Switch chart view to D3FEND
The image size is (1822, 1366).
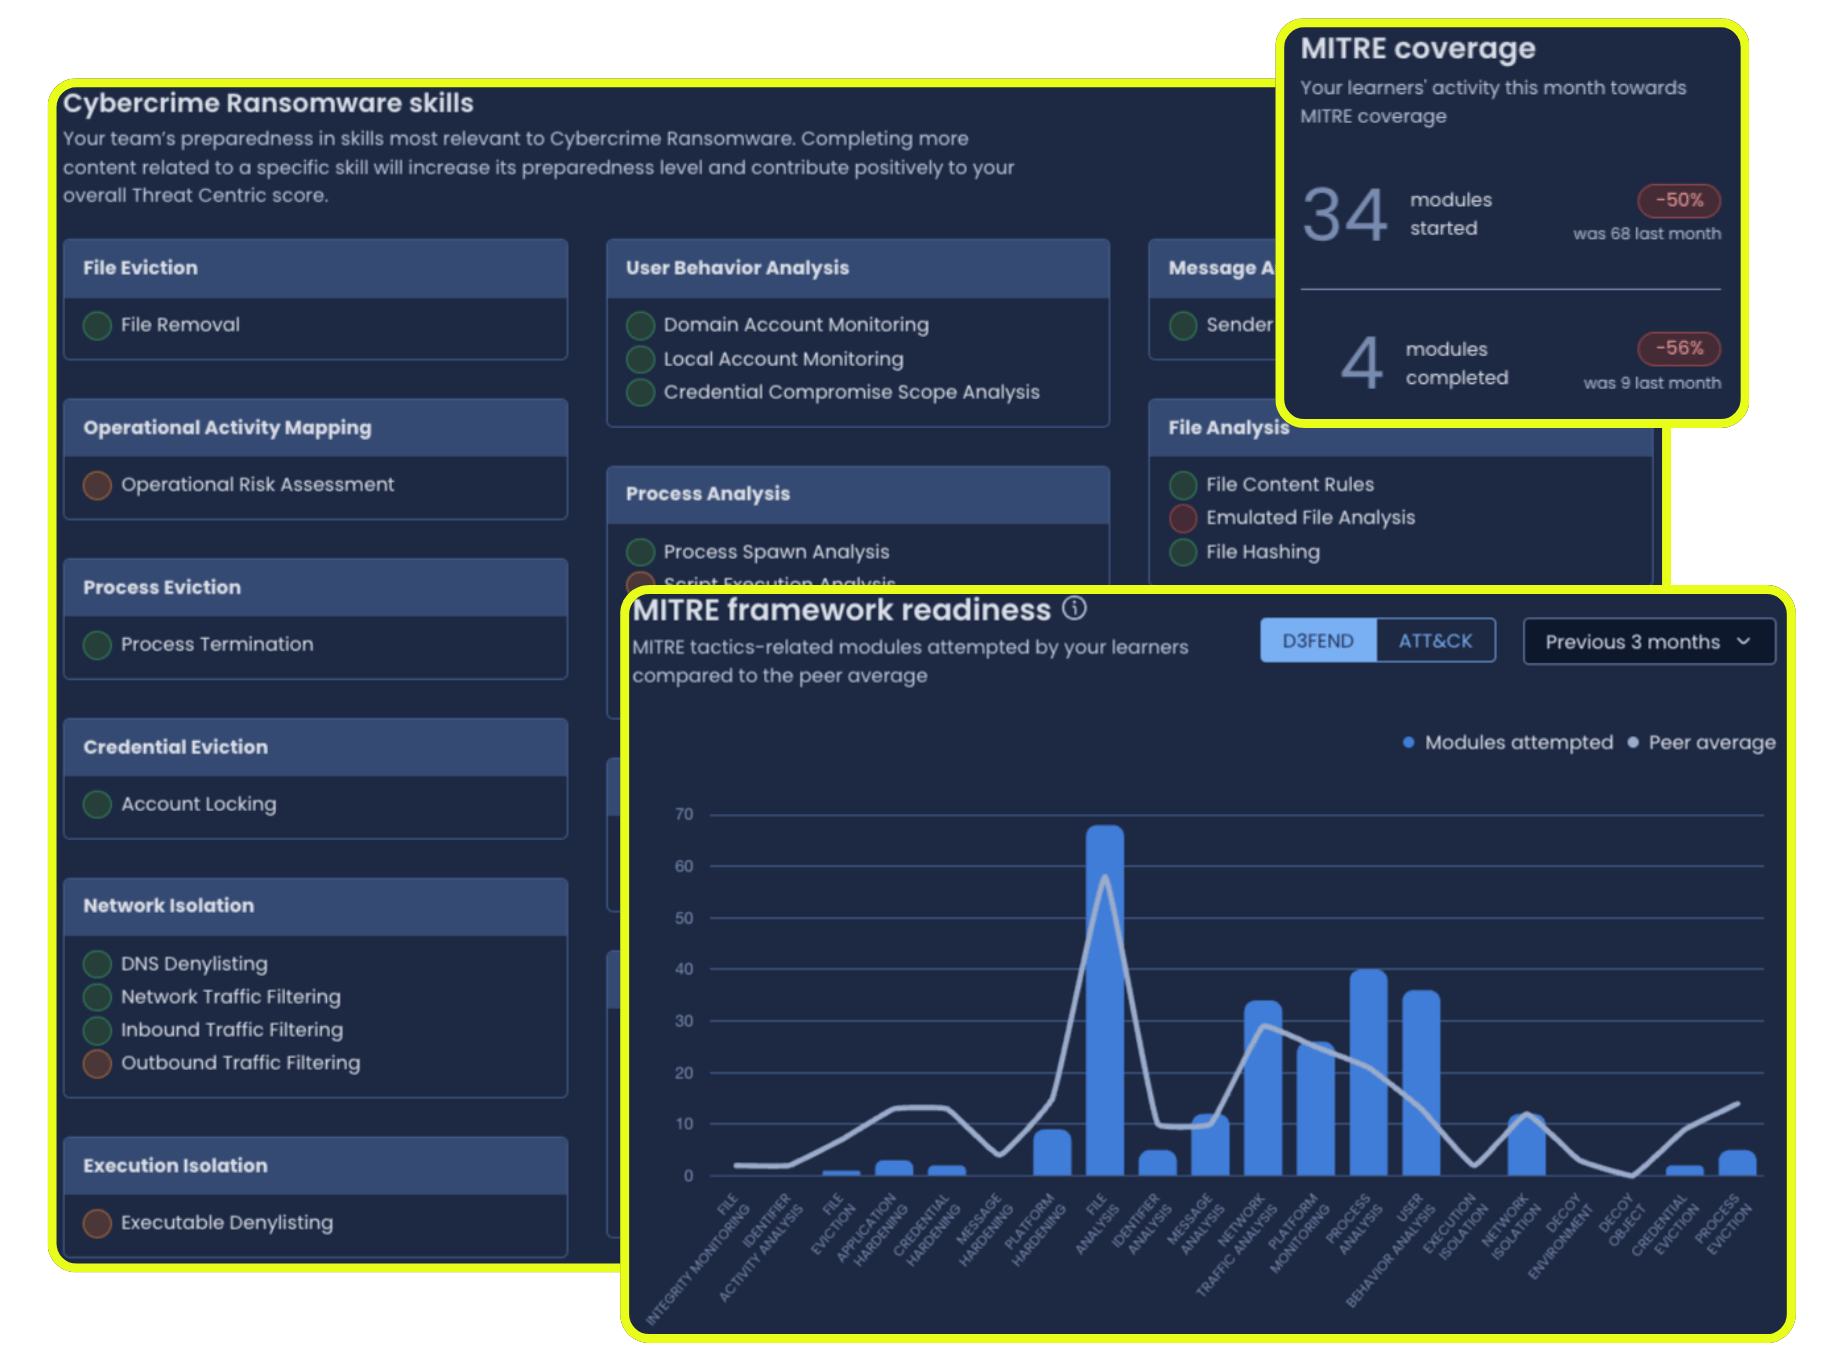click(x=1318, y=641)
